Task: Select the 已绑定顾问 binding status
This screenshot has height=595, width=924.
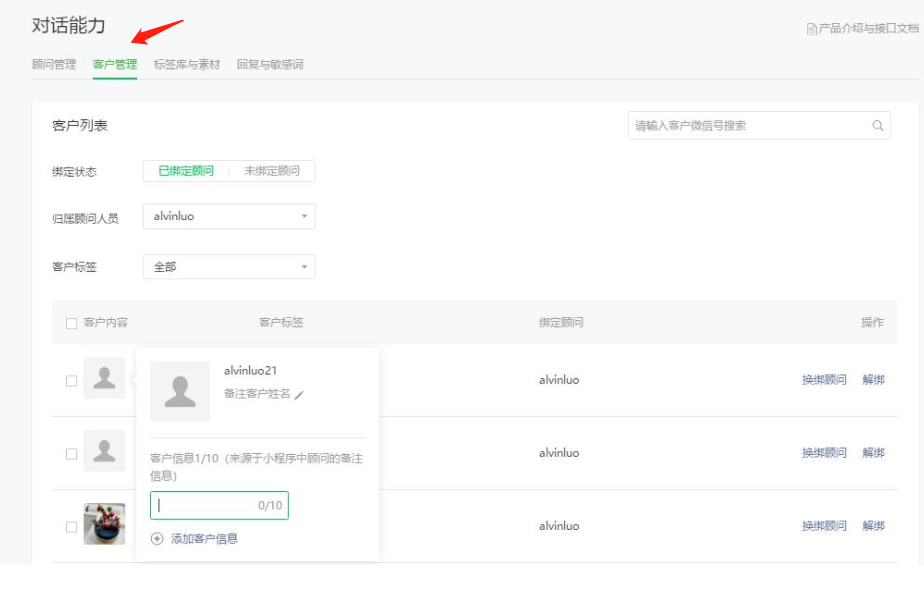Action: click(186, 171)
